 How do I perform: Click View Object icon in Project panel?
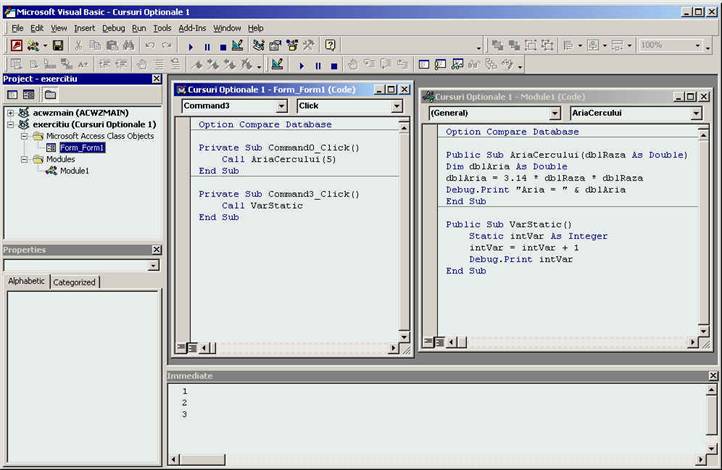[x=29, y=95]
